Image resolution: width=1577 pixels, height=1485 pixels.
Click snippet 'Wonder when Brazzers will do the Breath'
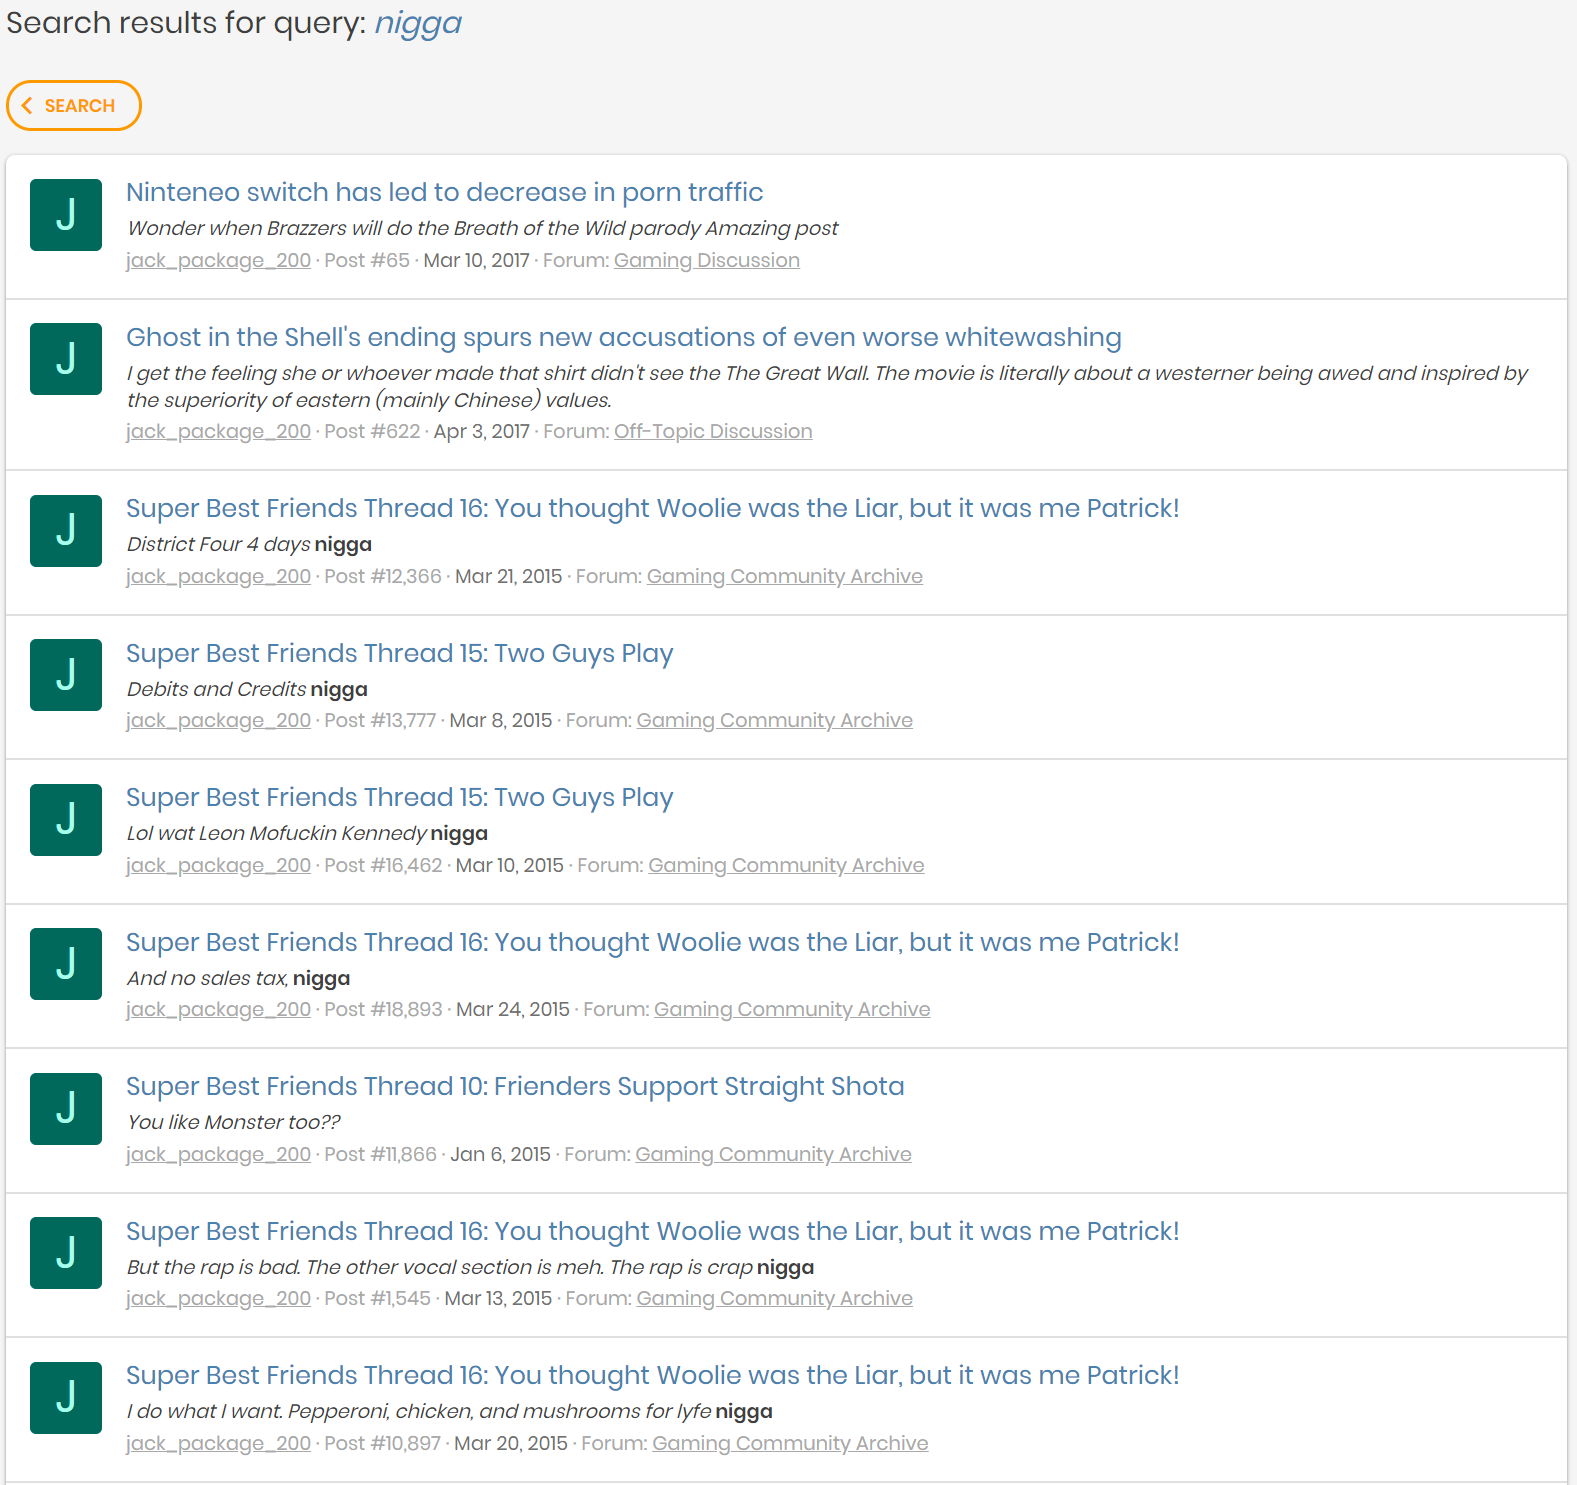click(482, 228)
